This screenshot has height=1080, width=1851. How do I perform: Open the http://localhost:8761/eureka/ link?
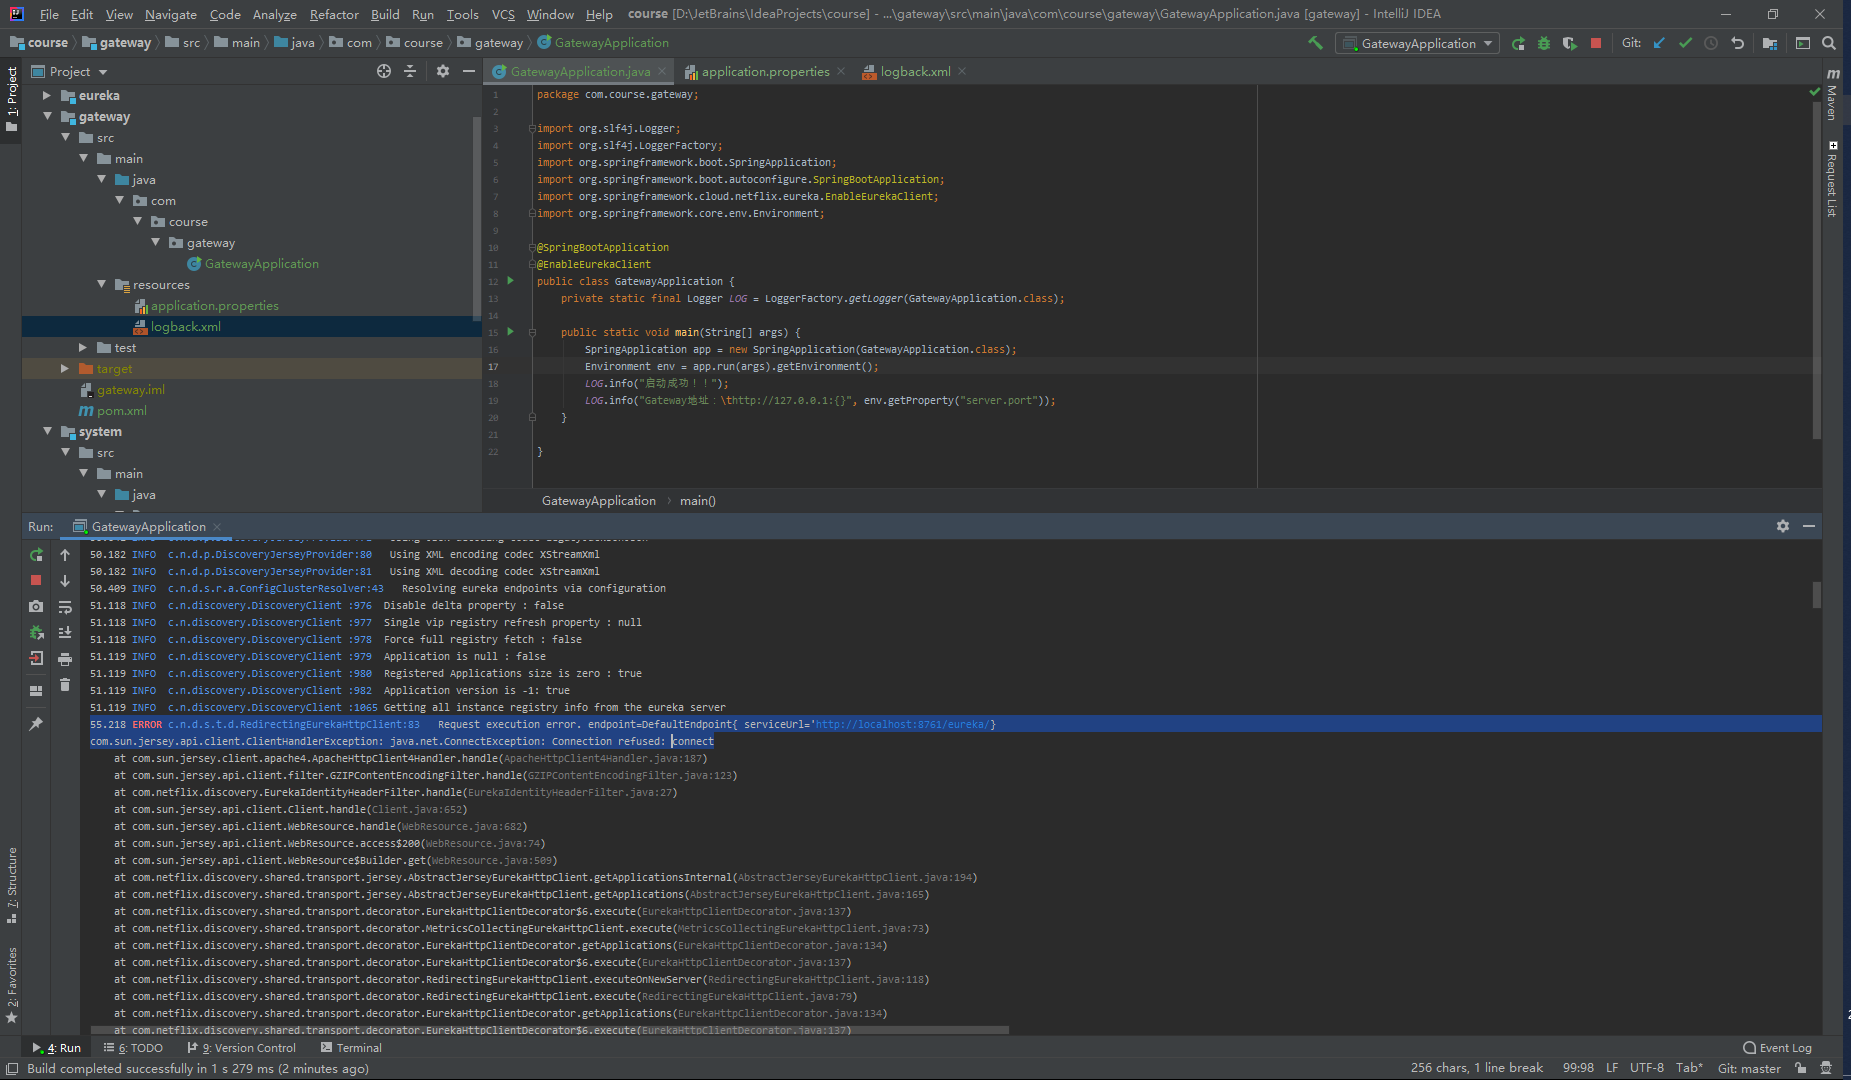pos(902,724)
